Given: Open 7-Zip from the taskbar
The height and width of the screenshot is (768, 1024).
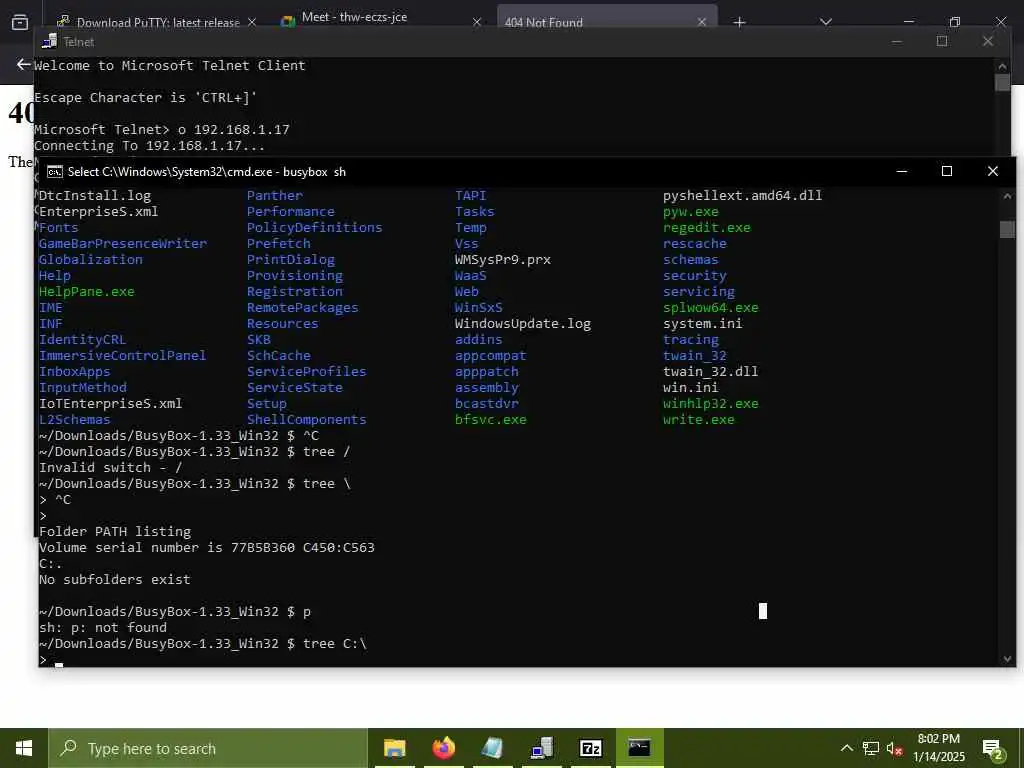Looking at the screenshot, I should pos(590,748).
